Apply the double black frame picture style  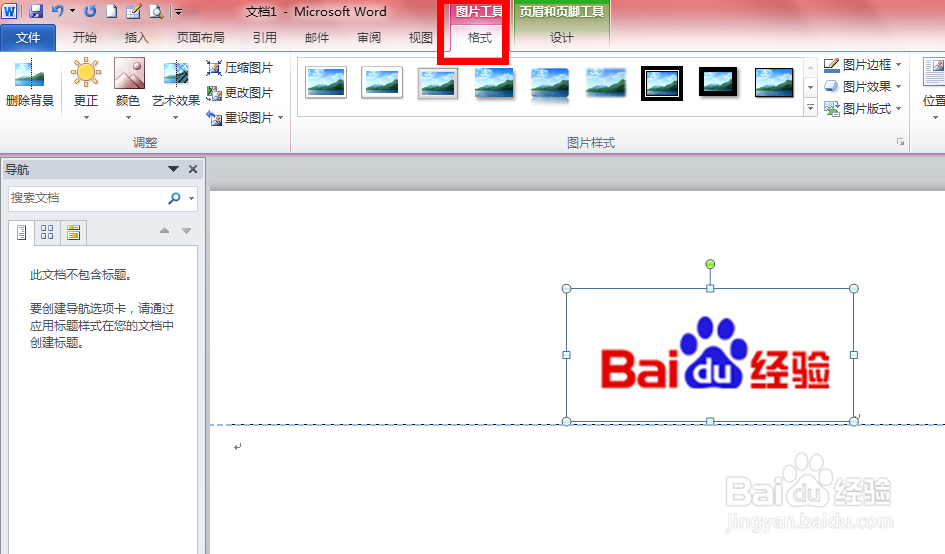662,83
